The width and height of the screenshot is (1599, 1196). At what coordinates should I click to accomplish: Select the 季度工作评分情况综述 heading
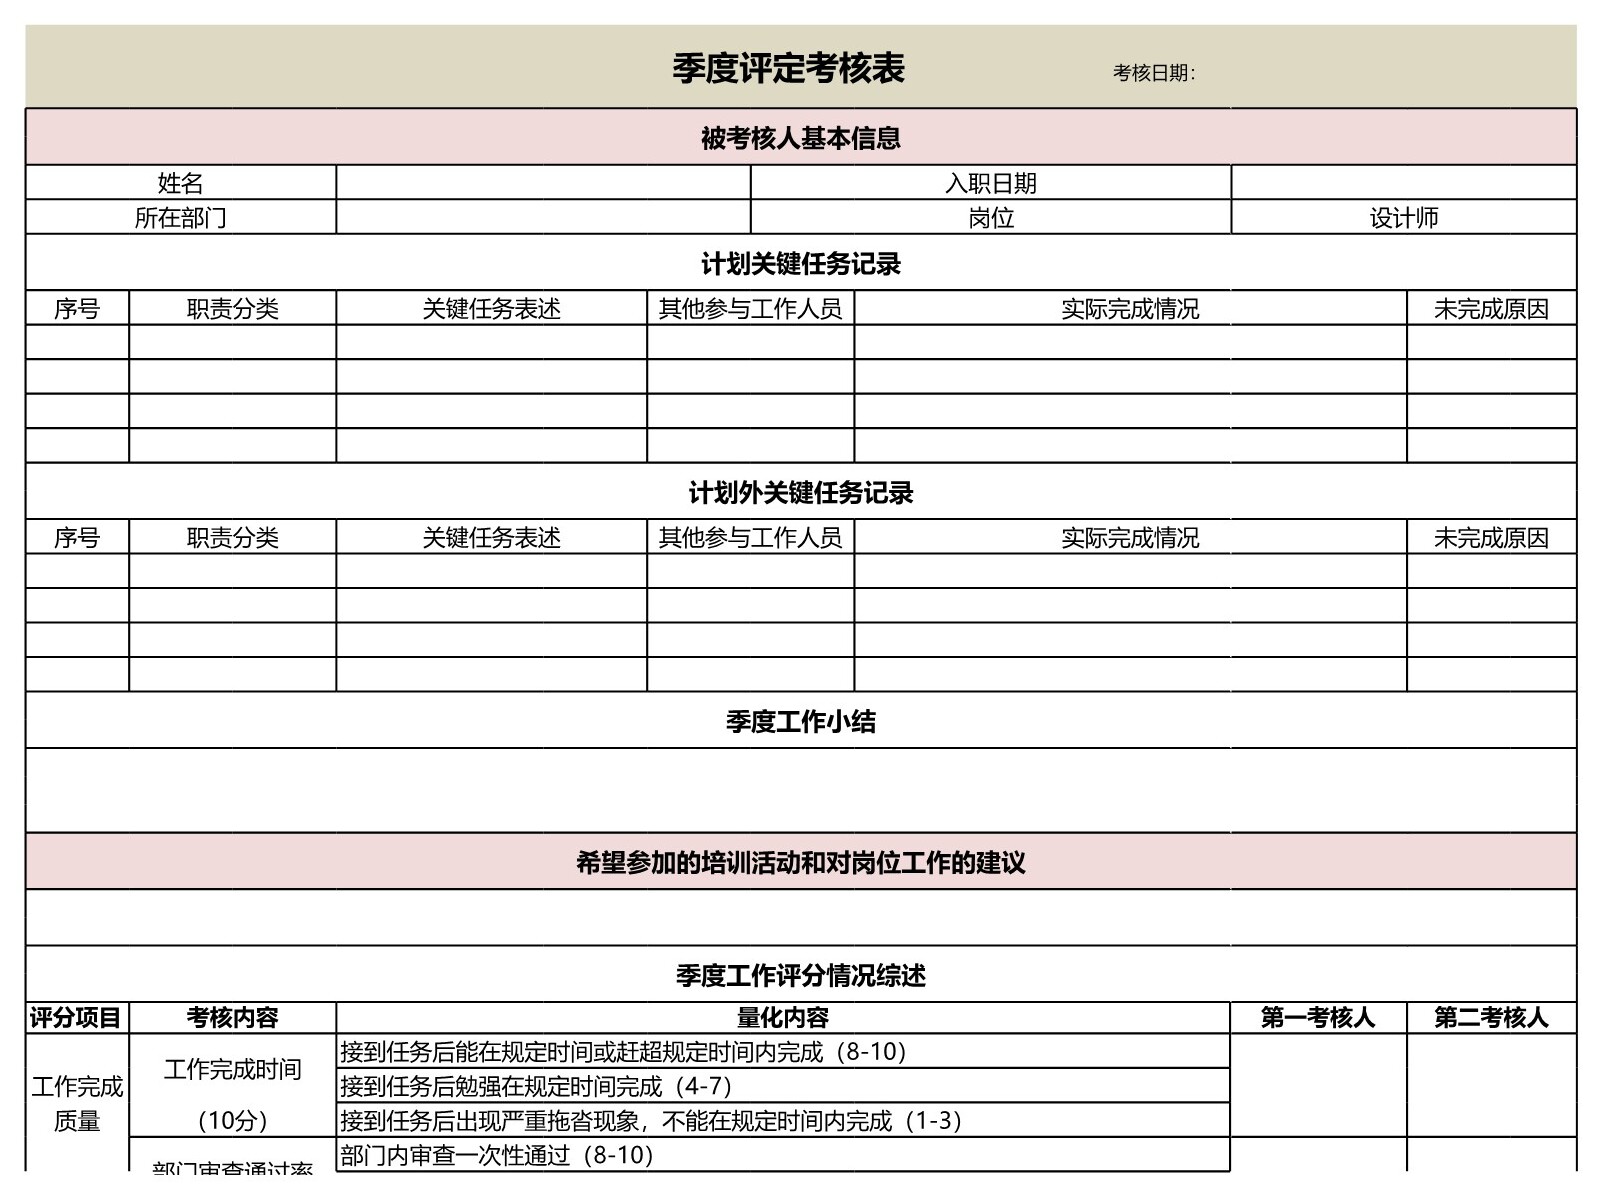[x=800, y=975]
